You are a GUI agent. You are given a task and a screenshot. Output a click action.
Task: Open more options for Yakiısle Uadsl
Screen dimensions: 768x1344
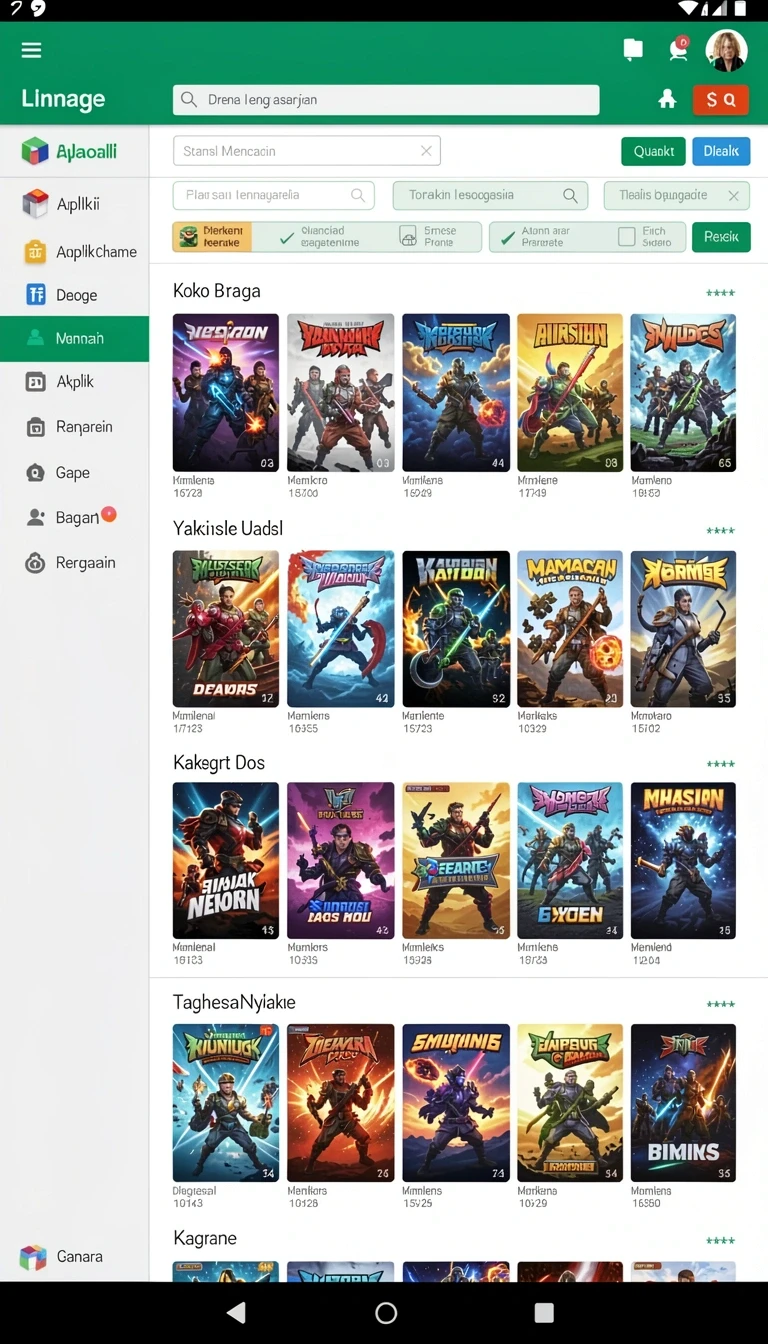click(720, 531)
